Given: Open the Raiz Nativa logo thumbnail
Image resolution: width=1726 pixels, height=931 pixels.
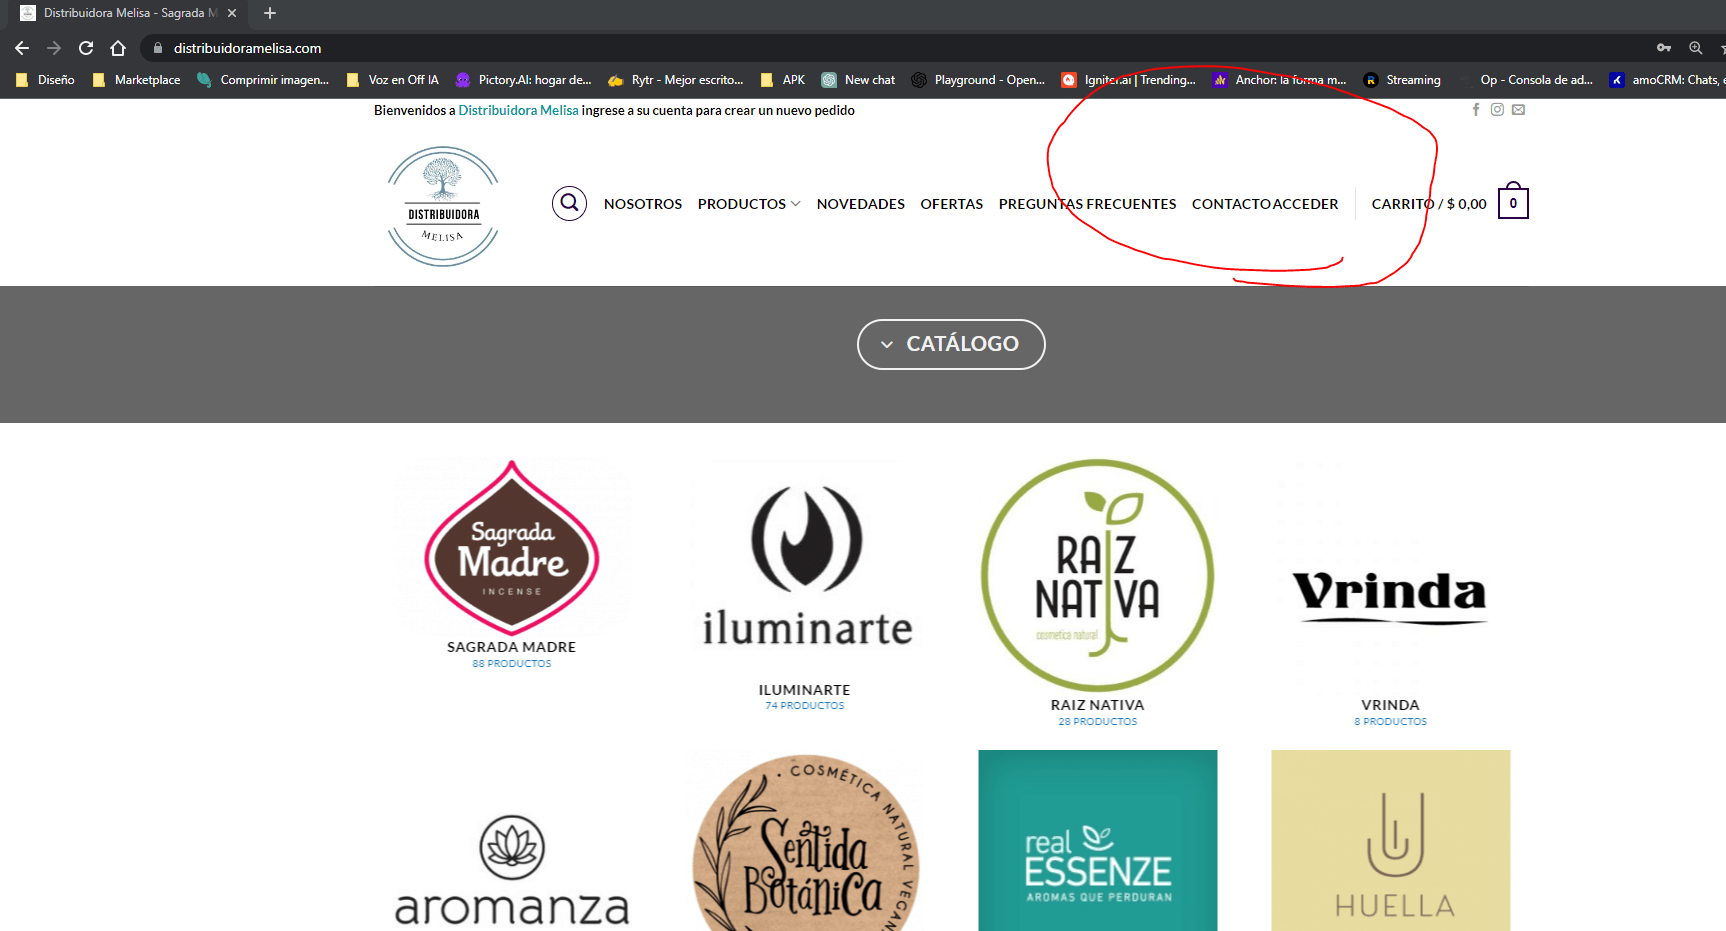Looking at the screenshot, I should pos(1098,575).
